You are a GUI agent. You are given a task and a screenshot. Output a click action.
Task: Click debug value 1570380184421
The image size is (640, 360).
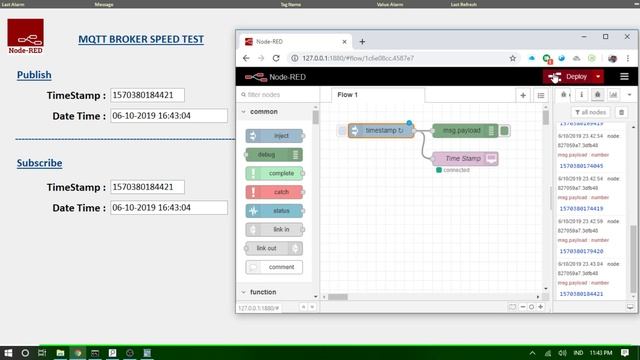tap(581, 294)
